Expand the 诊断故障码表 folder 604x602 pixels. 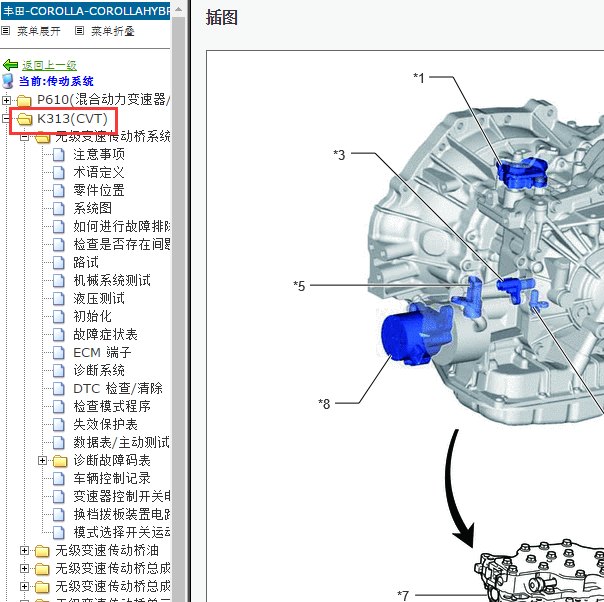(x=42, y=461)
